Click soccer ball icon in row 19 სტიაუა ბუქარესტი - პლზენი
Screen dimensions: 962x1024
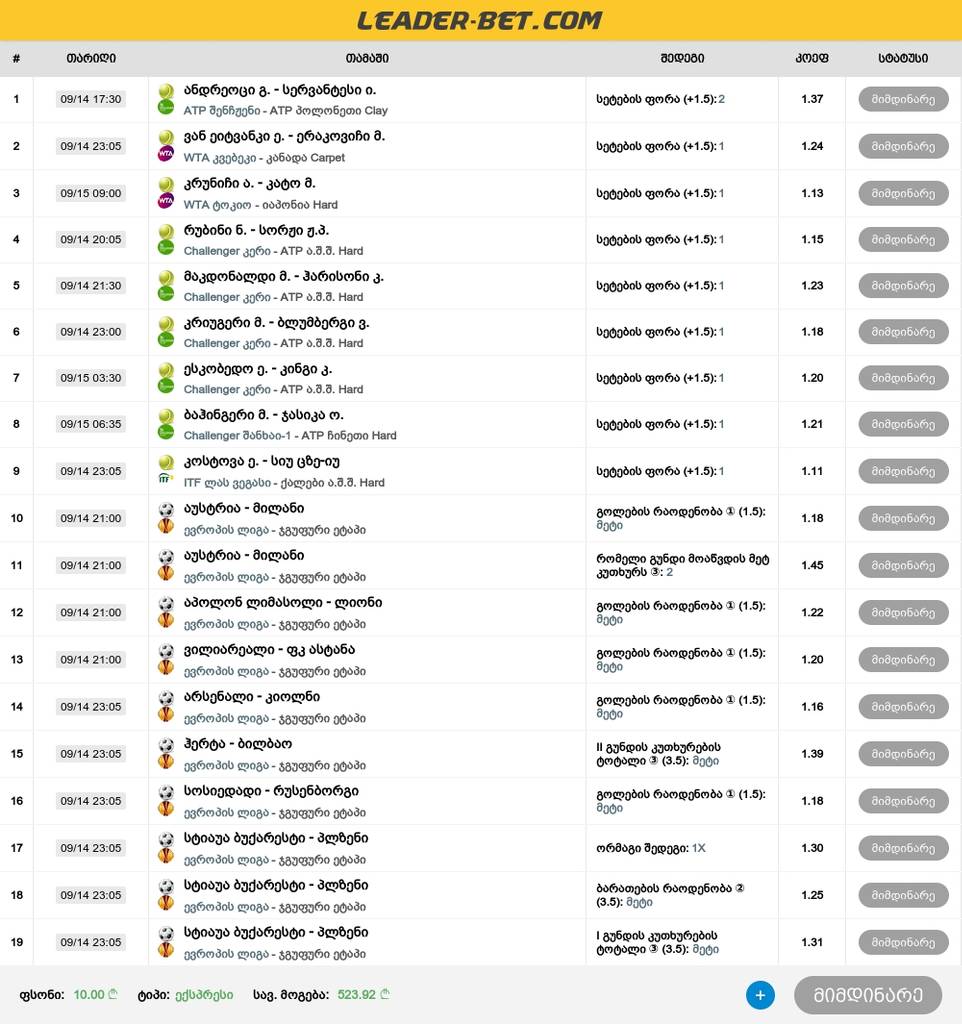click(166, 933)
